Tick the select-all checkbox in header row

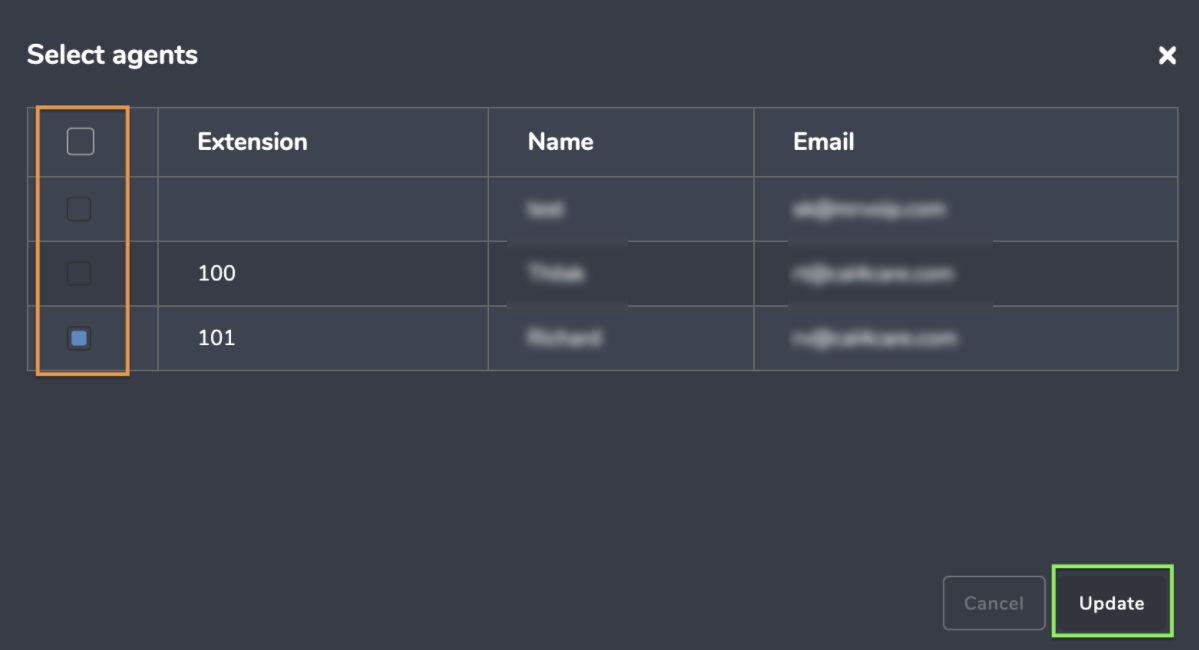(80, 141)
